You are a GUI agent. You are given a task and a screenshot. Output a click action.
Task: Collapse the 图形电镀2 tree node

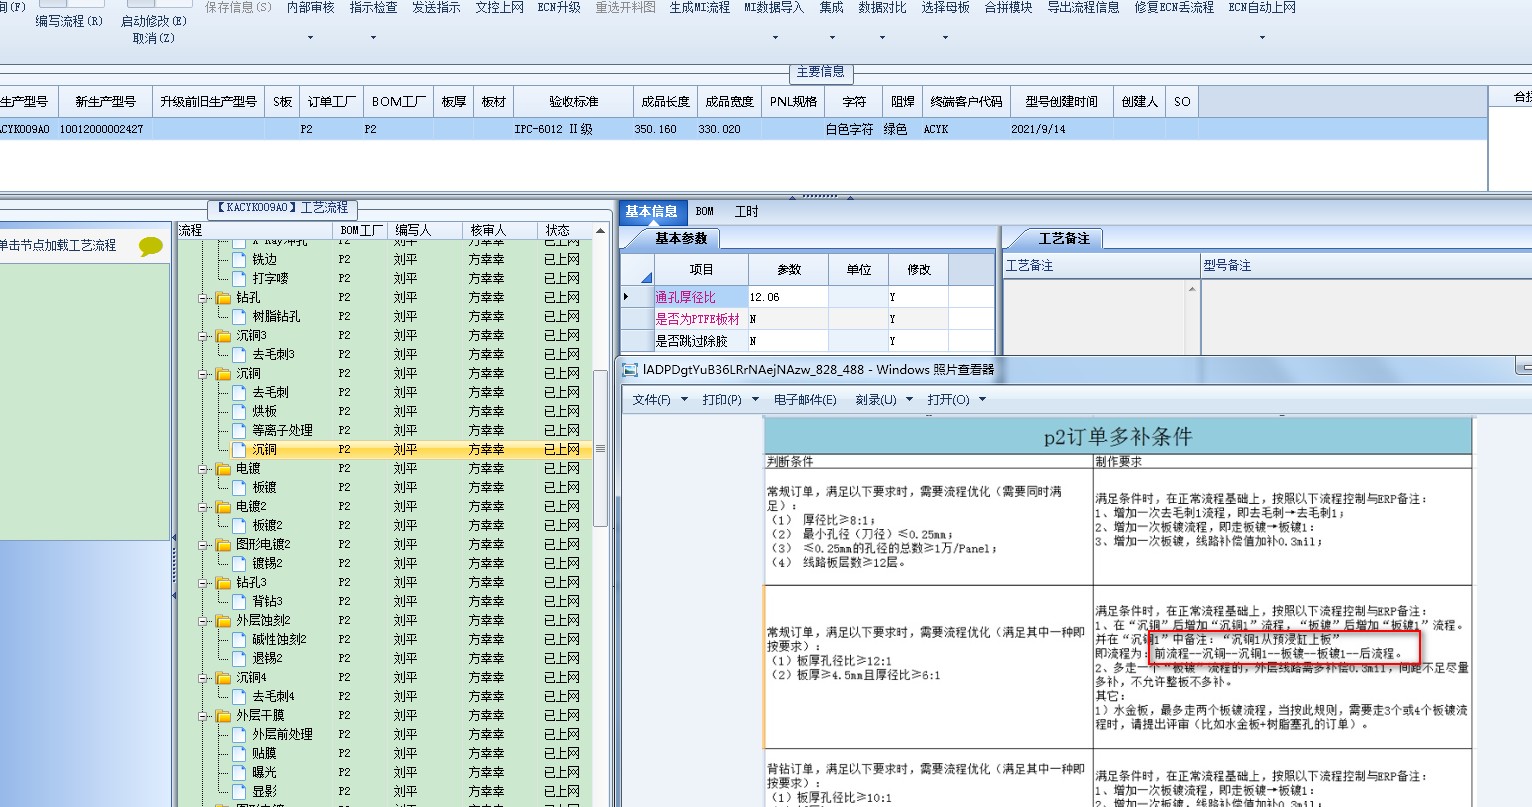click(203, 545)
